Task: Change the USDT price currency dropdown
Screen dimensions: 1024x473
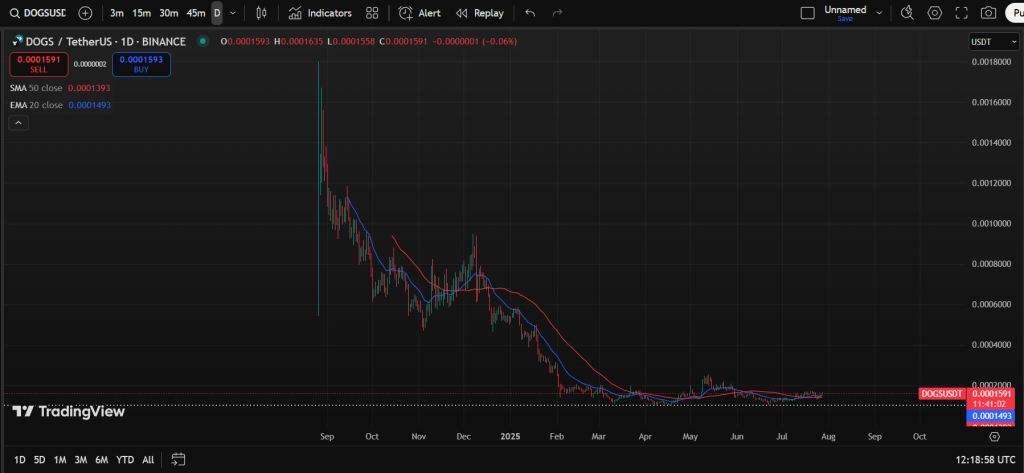Action: pyautogui.click(x=993, y=41)
